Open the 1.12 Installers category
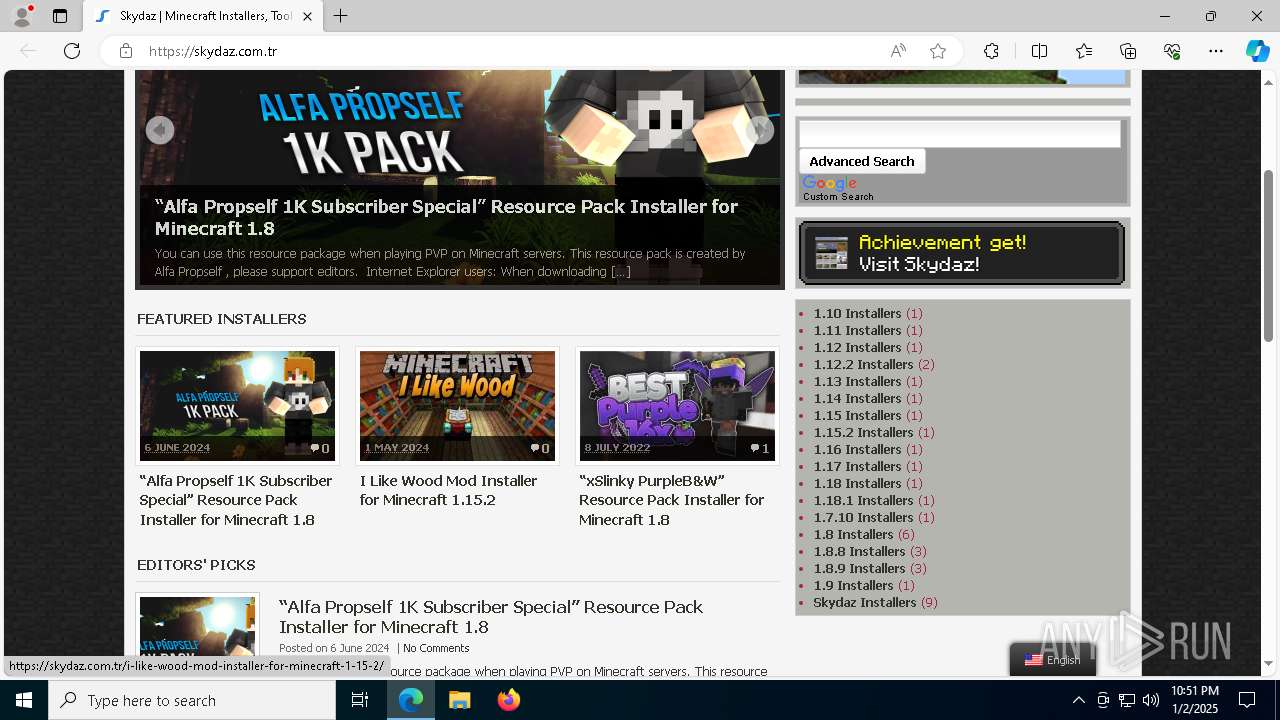 coord(857,347)
